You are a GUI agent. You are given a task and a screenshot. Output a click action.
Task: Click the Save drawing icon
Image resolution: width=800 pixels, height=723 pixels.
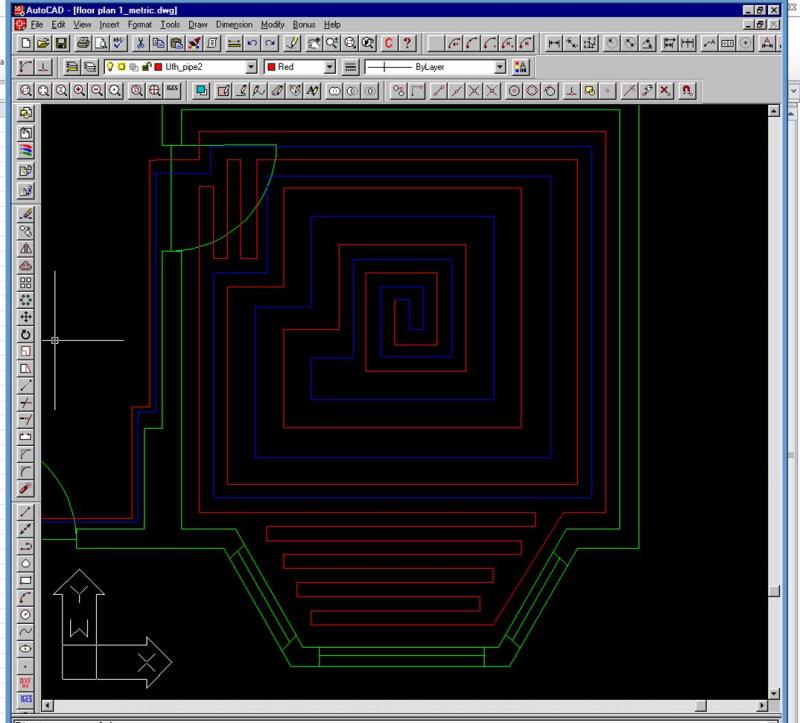(62, 43)
